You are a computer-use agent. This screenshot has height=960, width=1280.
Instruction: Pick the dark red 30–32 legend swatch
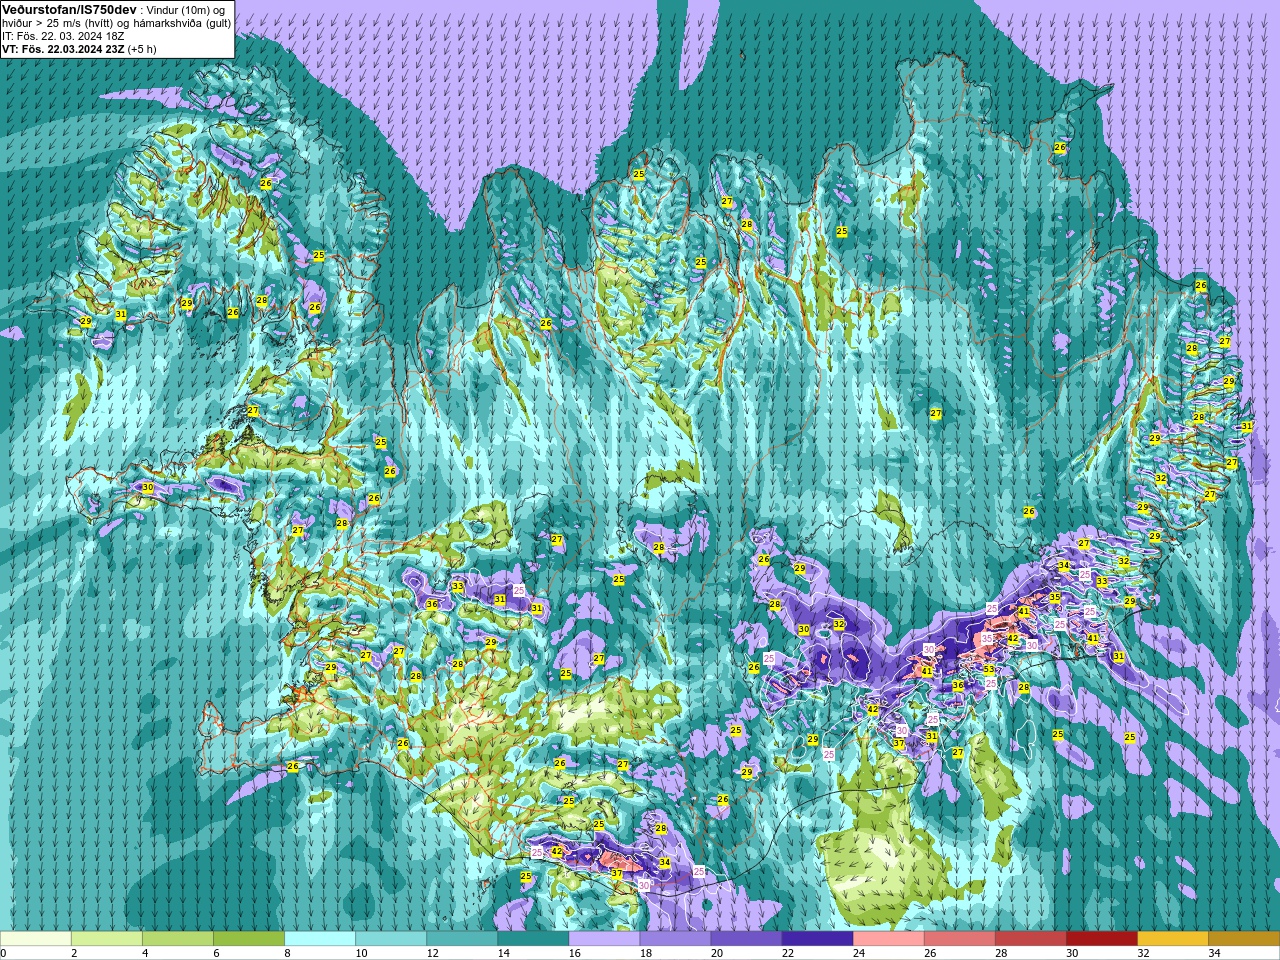pos(1101,939)
